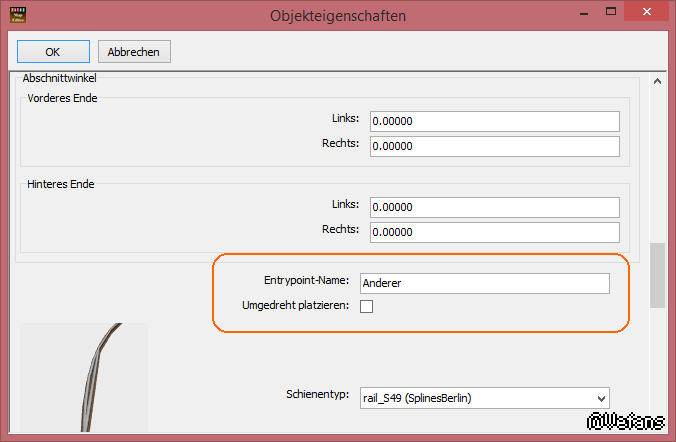Click the rail preview thumbnail
Viewport: 676px width, 442px height.
(84, 380)
